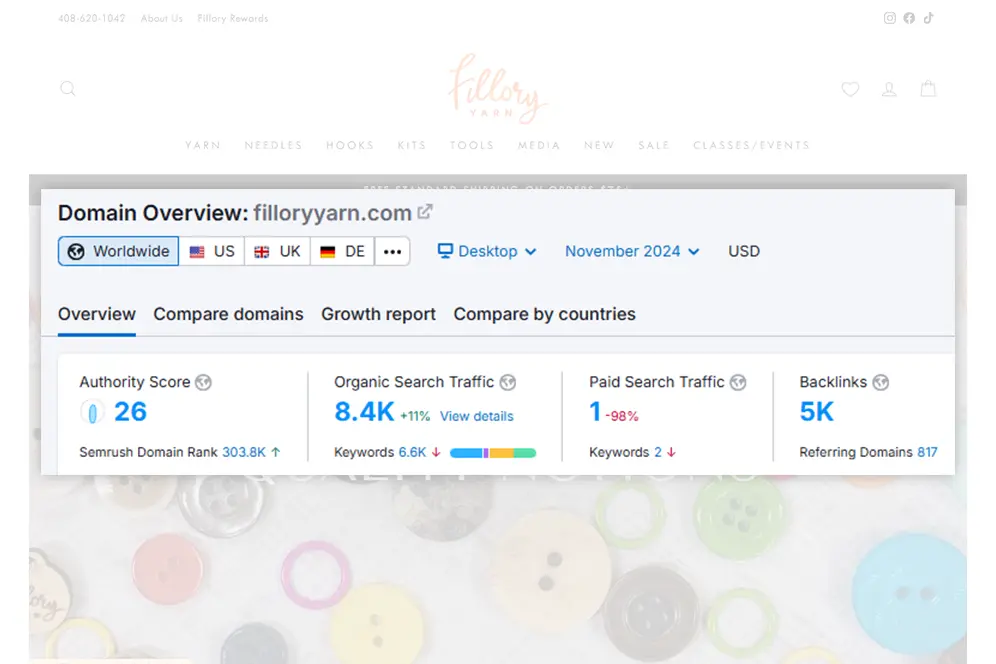Click the USD currency label
Viewport: 996px width, 664px height.
(744, 252)
